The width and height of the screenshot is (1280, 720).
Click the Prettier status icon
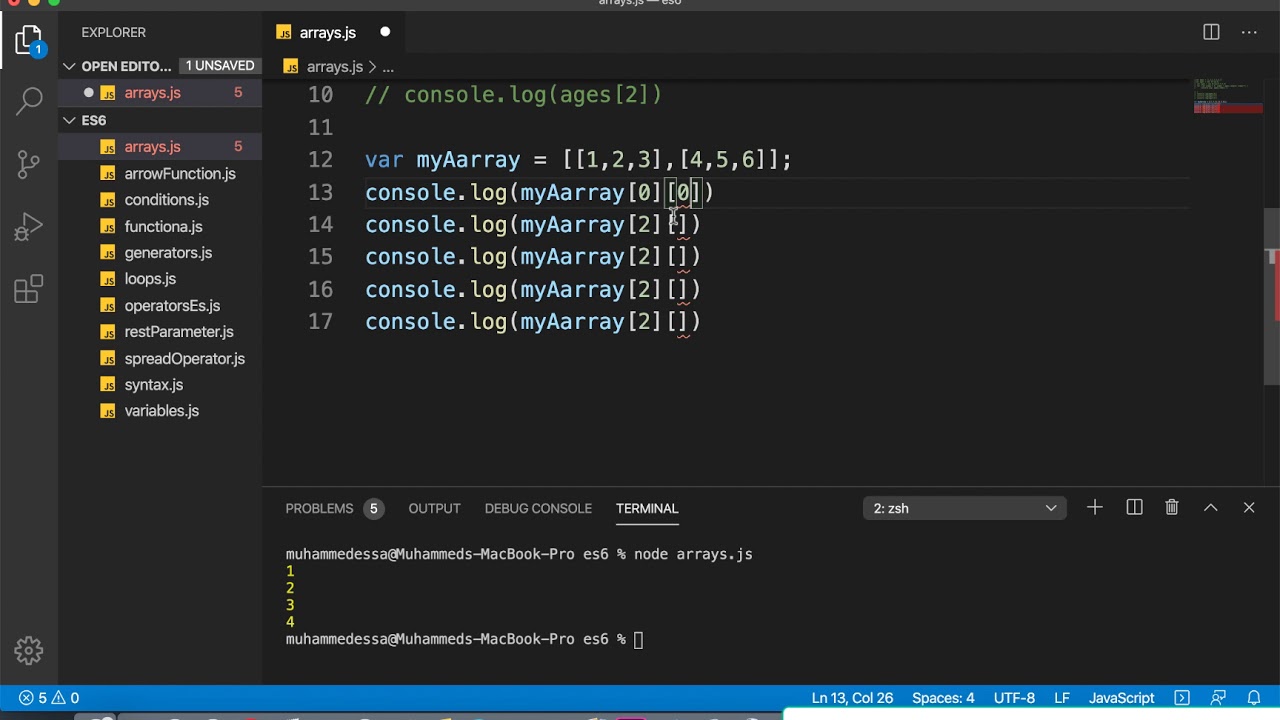click(x=1182, y=698)
